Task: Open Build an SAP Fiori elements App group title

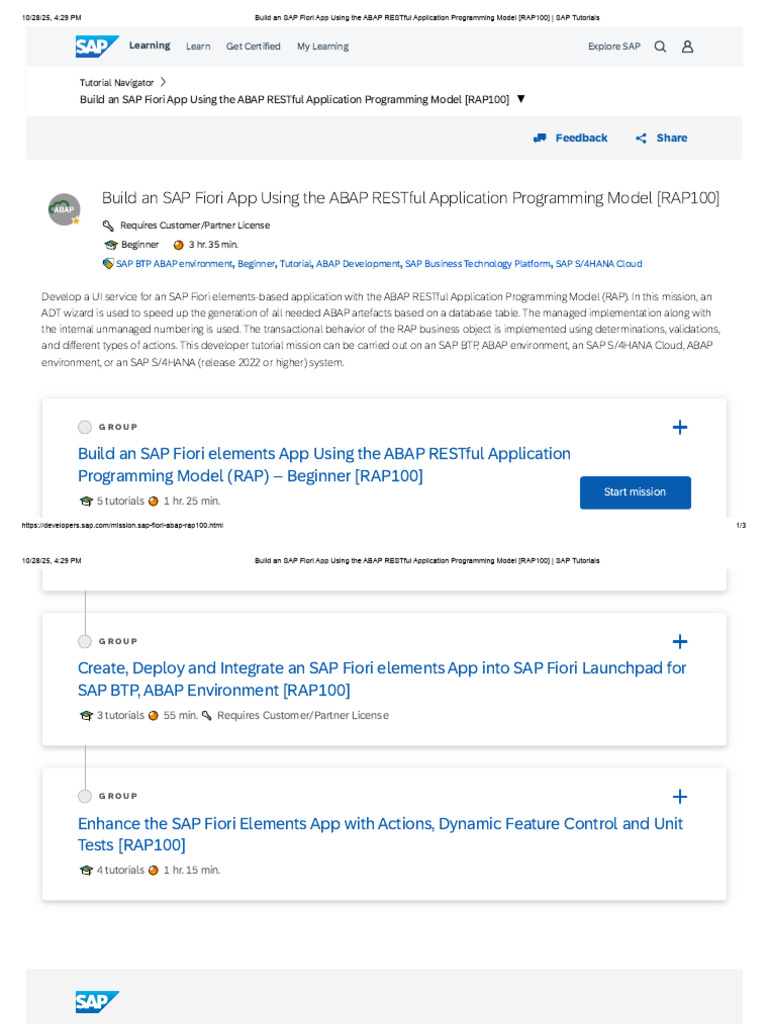Action: click(x=324, y=464)
